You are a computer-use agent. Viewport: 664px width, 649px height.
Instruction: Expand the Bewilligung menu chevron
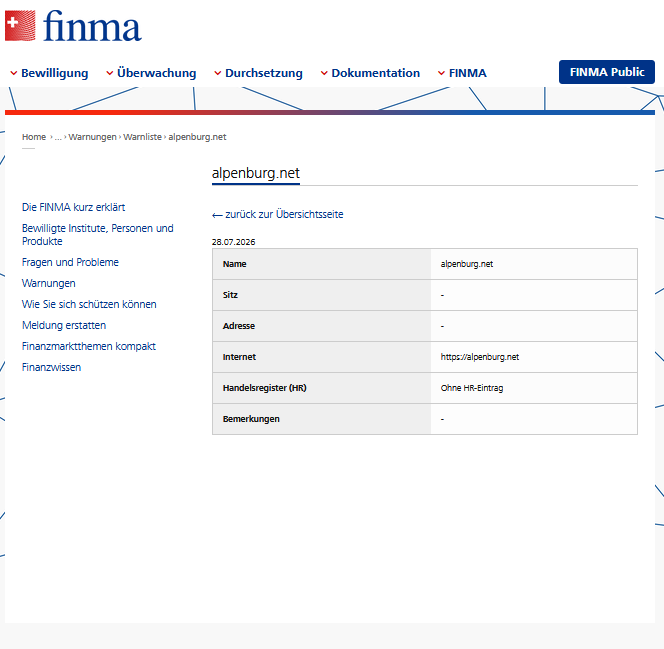pyautogui.click(x=14, y=73)
